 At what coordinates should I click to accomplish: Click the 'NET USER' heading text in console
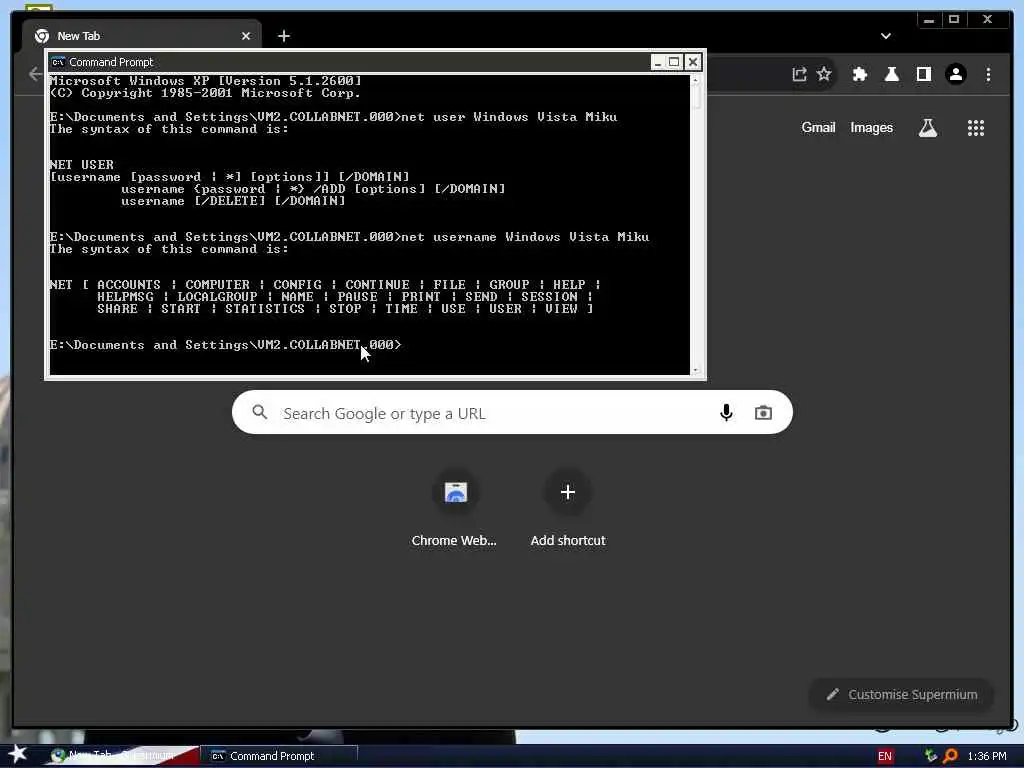82,165
